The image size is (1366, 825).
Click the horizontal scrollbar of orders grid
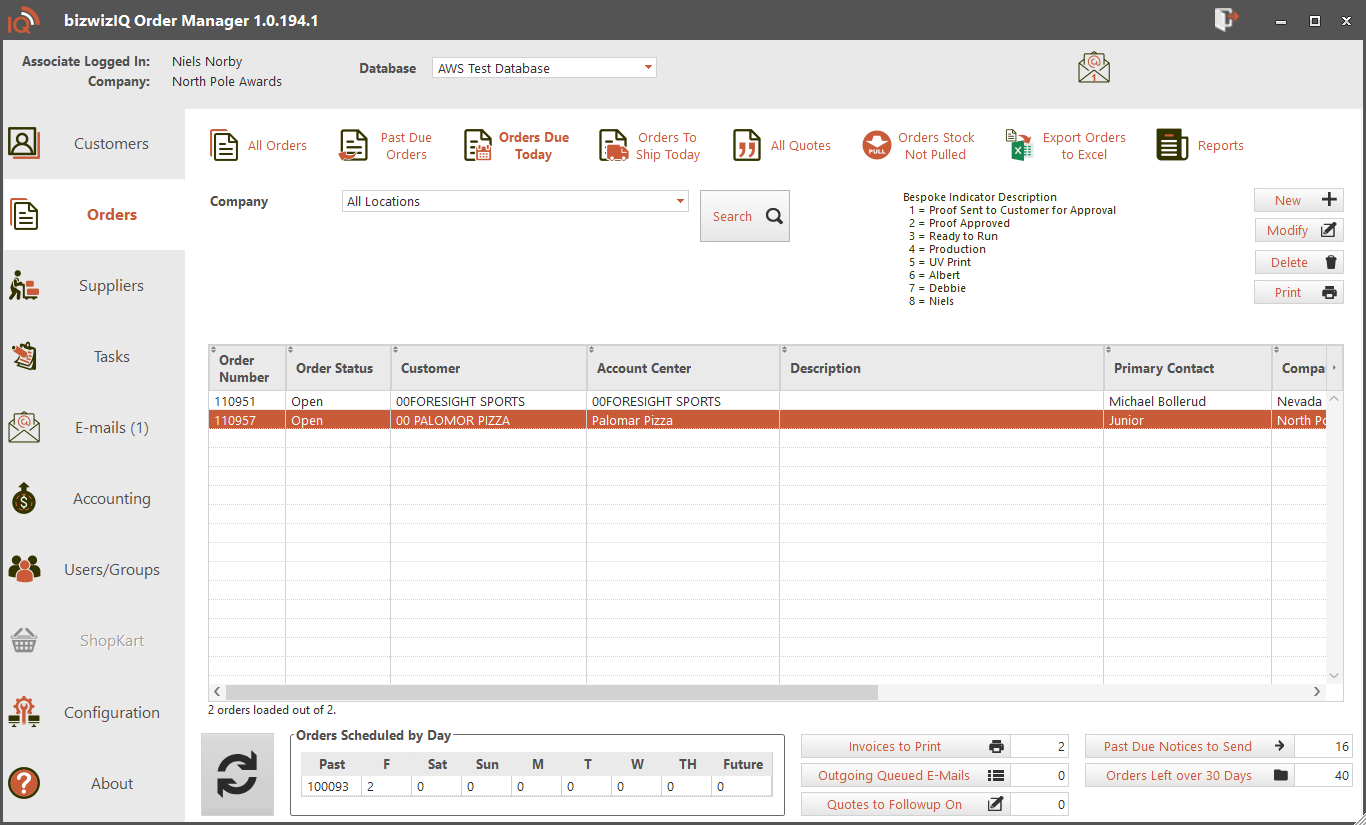click(551, 692)
